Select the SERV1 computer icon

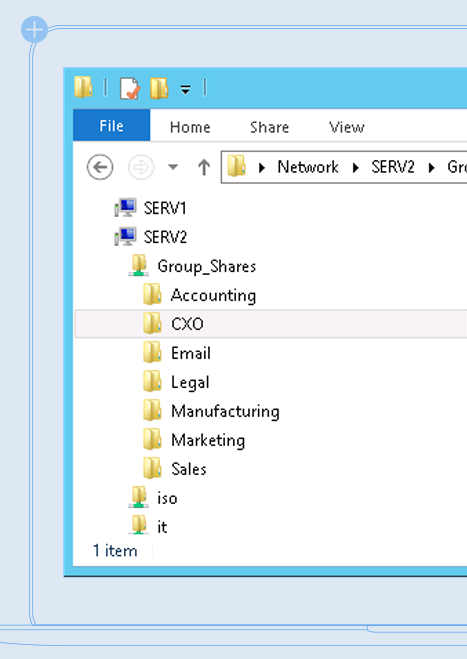tap(125, 208)
